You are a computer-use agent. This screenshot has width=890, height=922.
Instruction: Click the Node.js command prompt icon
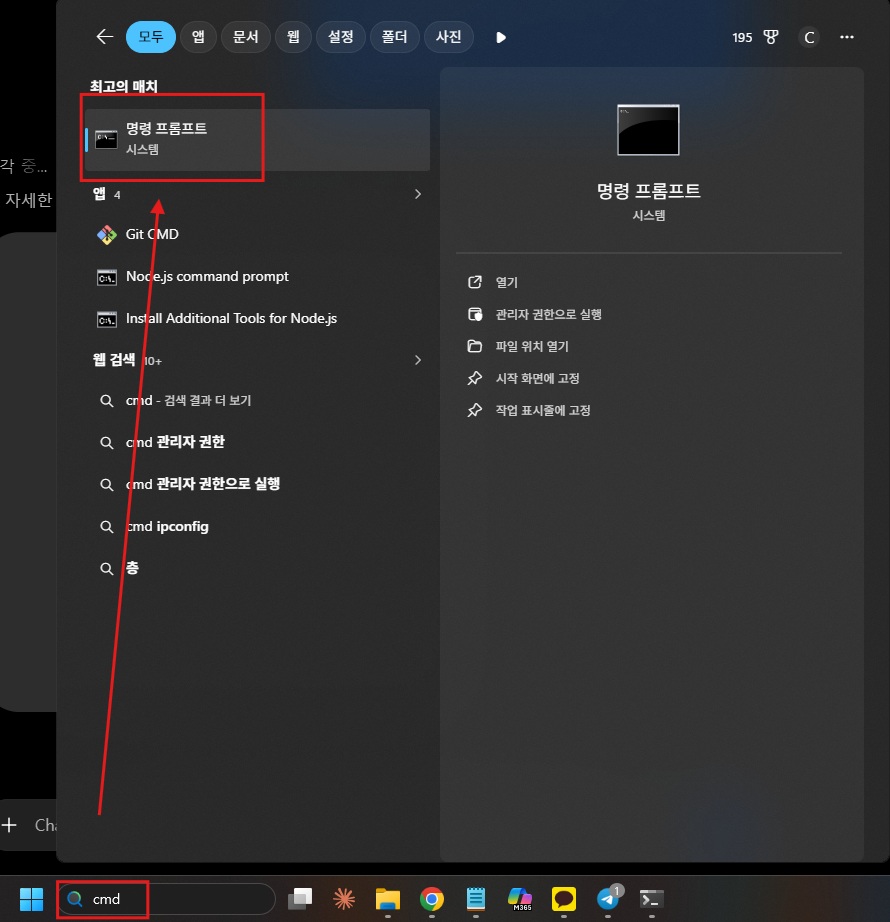click(x=106, y=277)
